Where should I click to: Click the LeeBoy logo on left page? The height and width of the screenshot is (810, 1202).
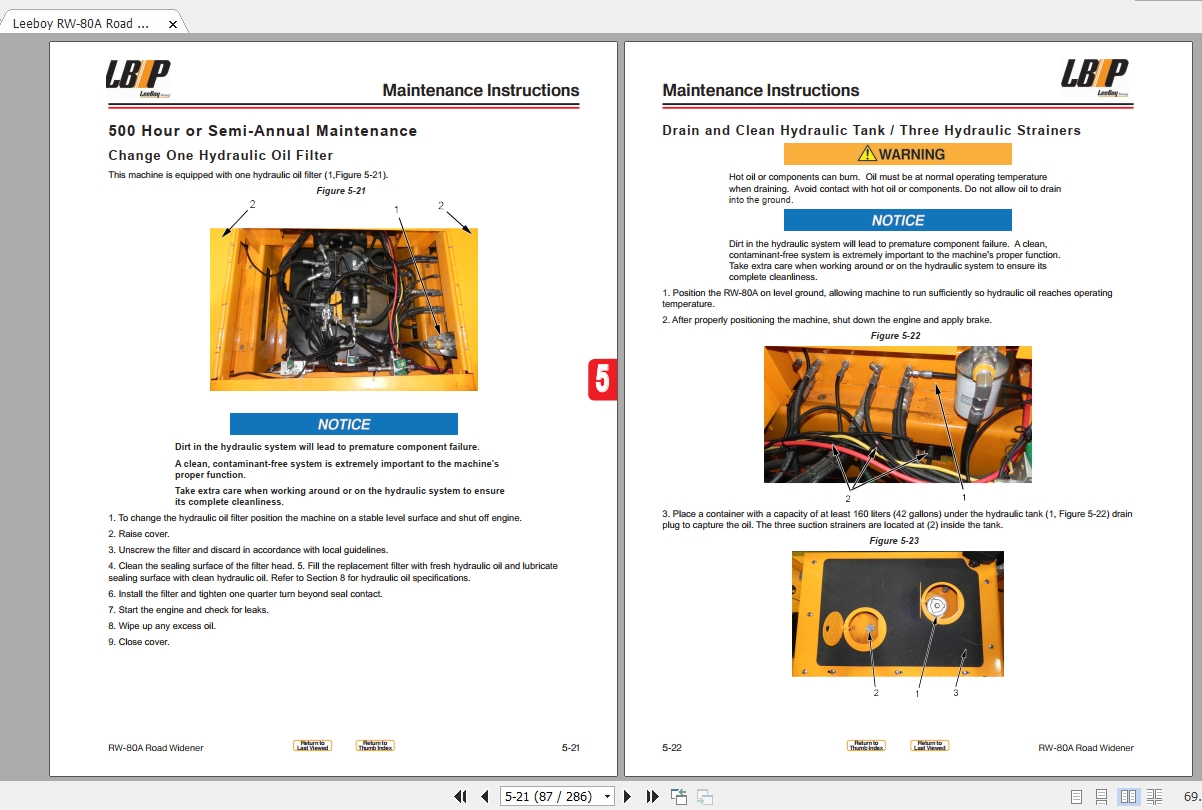pos(138,78)
